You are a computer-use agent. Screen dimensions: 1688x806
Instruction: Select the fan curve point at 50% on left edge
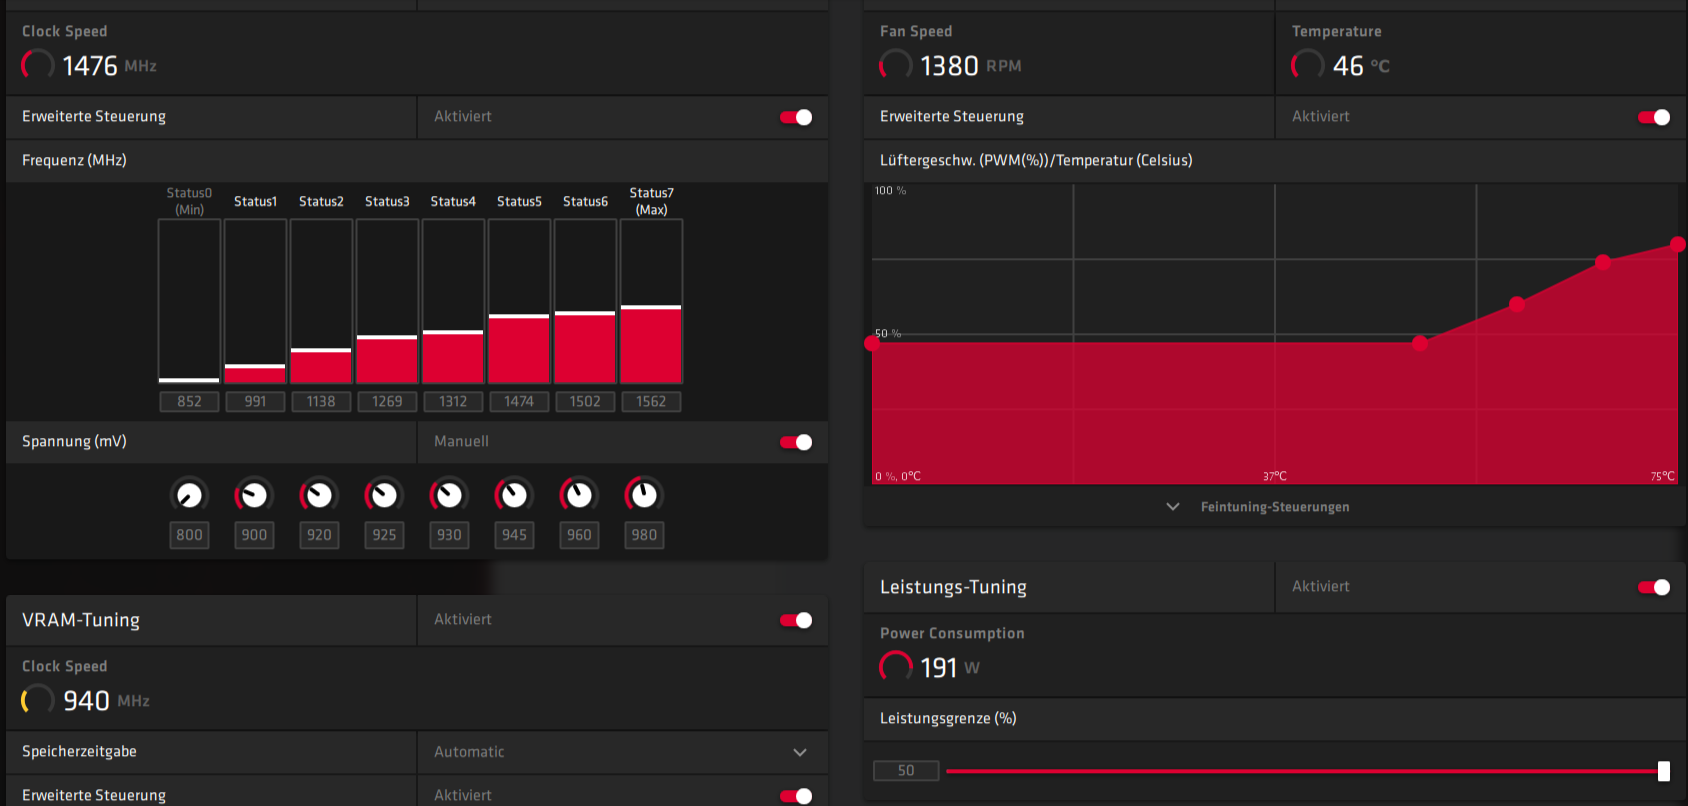[872, 343]
